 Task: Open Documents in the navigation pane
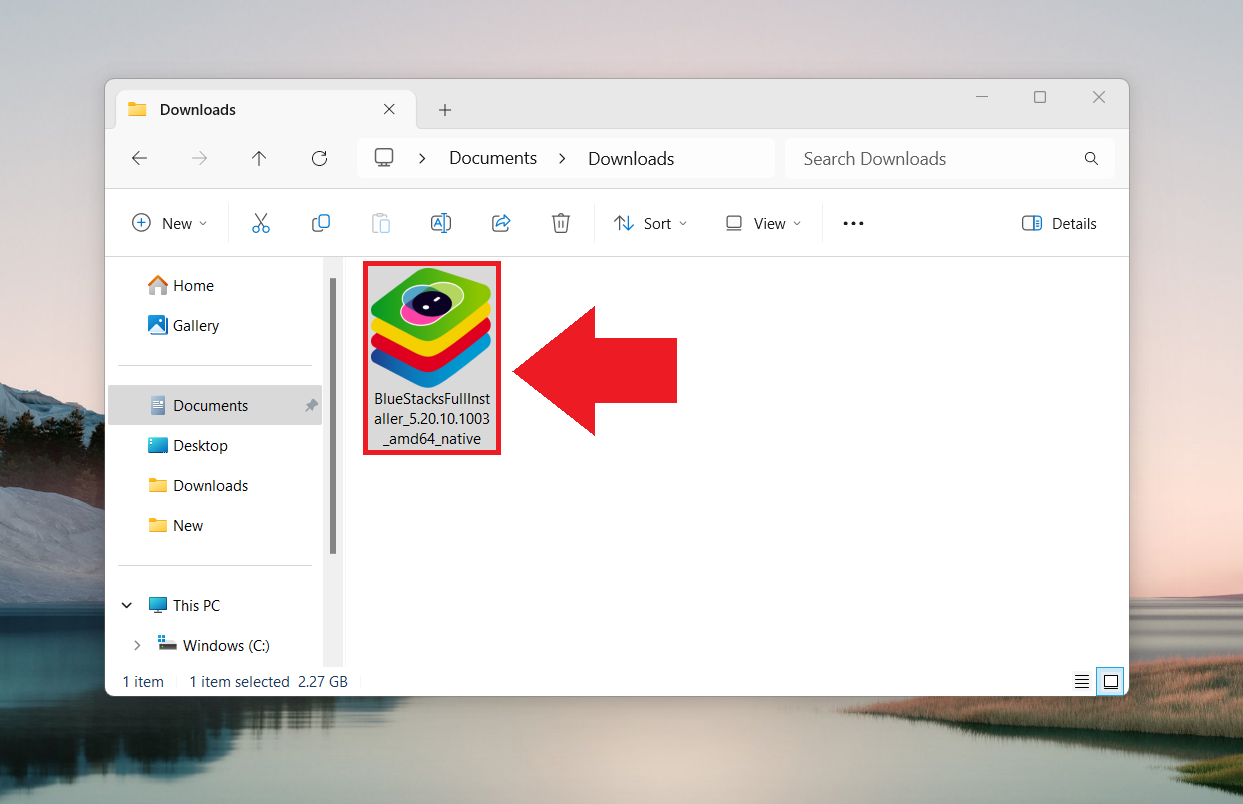[x=215, y=405]
